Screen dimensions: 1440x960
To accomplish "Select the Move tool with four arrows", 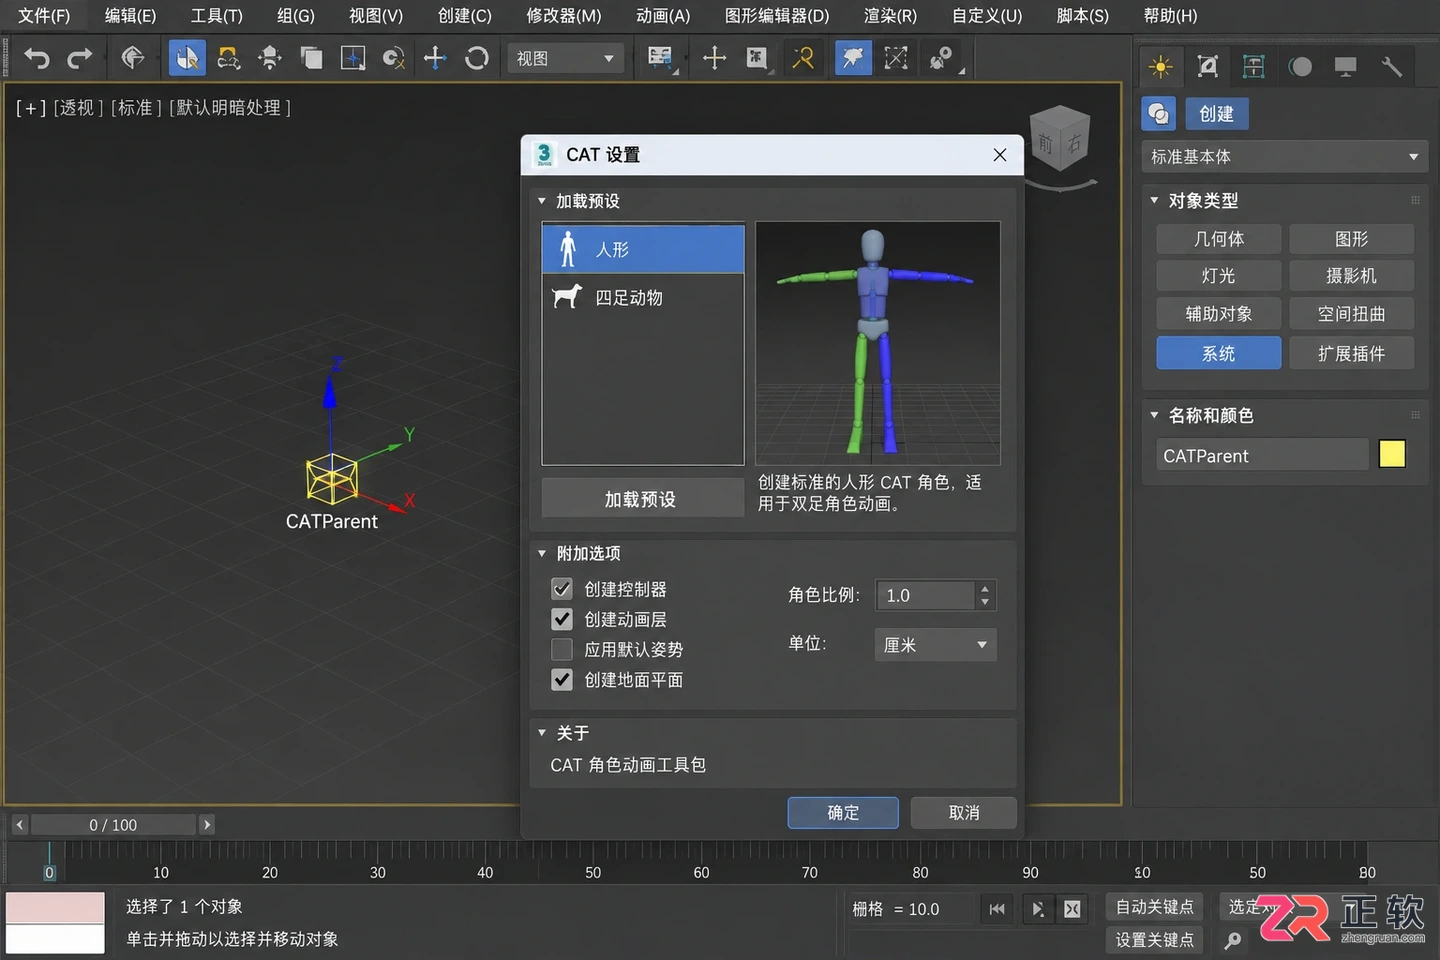I will click(435, 58).
